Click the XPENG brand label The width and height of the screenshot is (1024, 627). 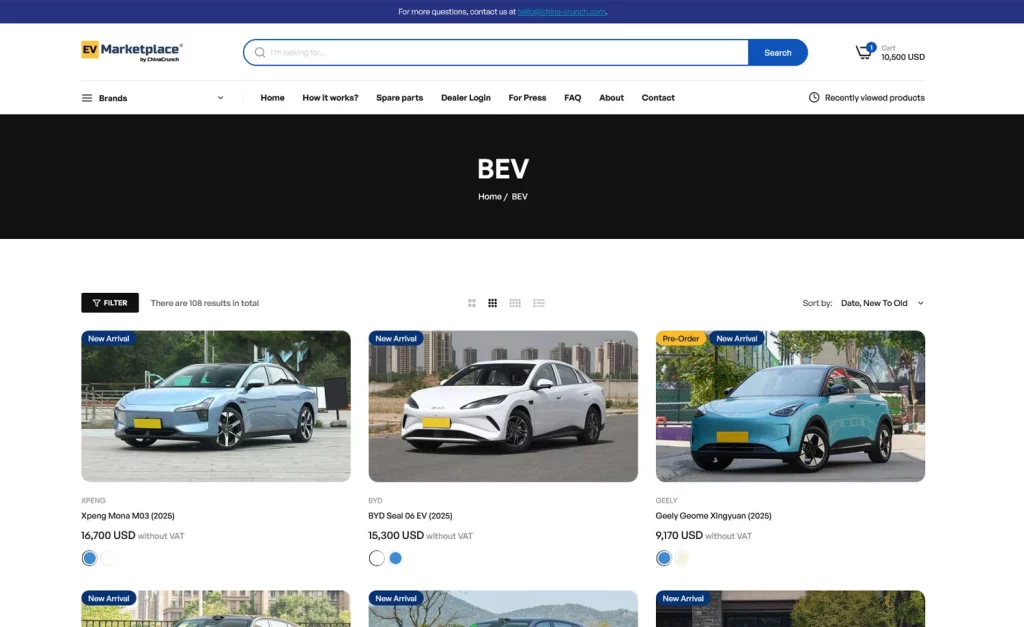pos(93,501)
